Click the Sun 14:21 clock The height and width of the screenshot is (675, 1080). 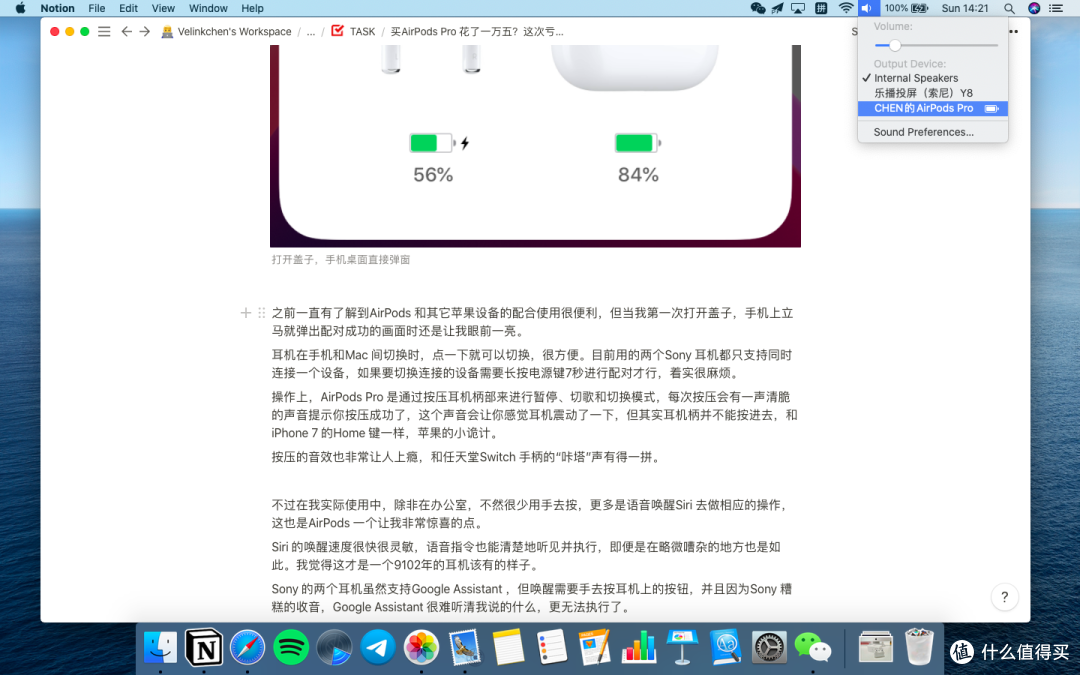point(965,8)
